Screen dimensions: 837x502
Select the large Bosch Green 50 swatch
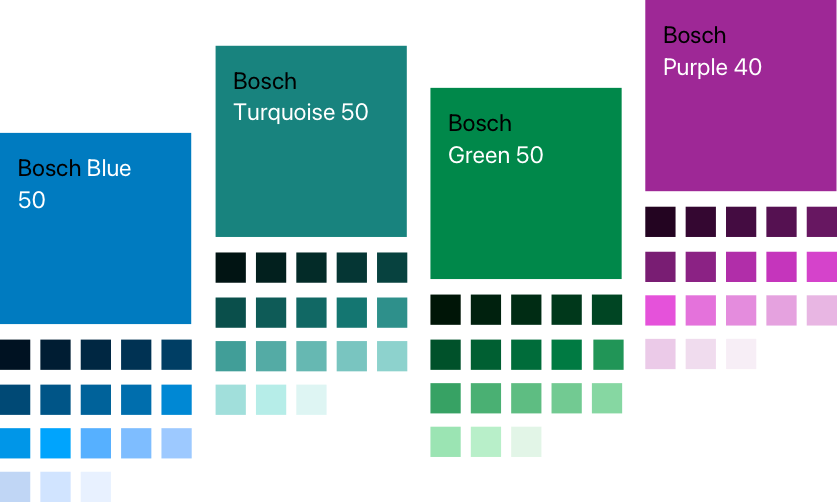526,183
